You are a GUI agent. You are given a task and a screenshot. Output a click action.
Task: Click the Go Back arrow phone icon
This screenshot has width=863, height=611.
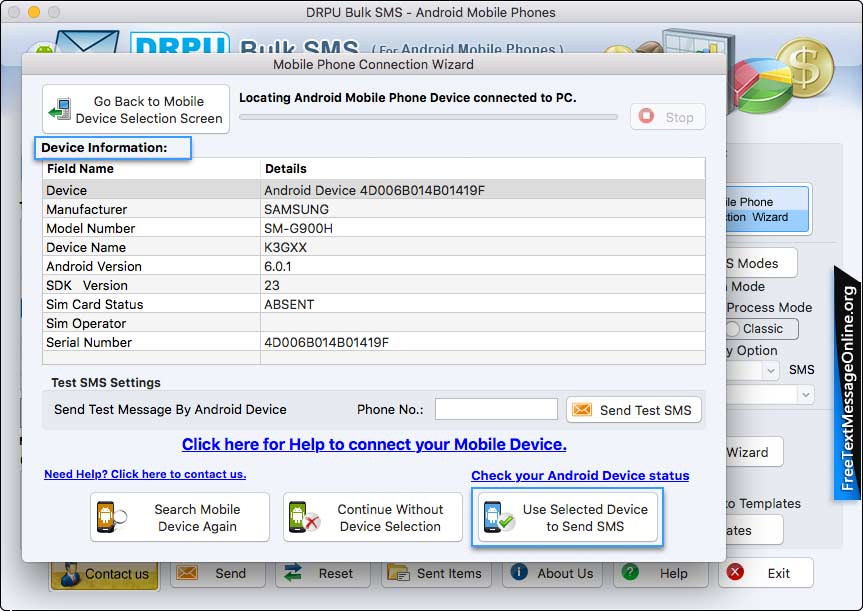click(59, 110)
